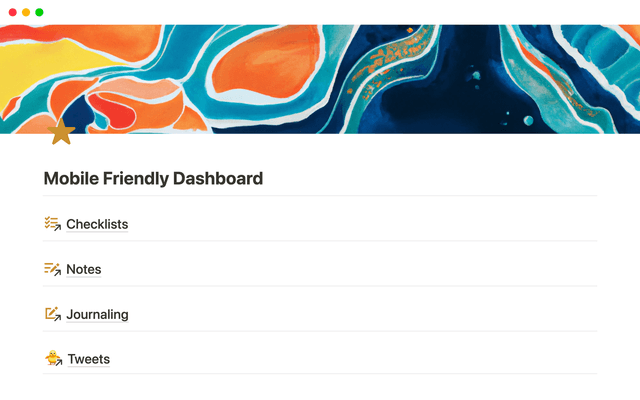Screen dimensions: 640x400
Task: Open the Tweets page link
Action: [x=89, y=359]
